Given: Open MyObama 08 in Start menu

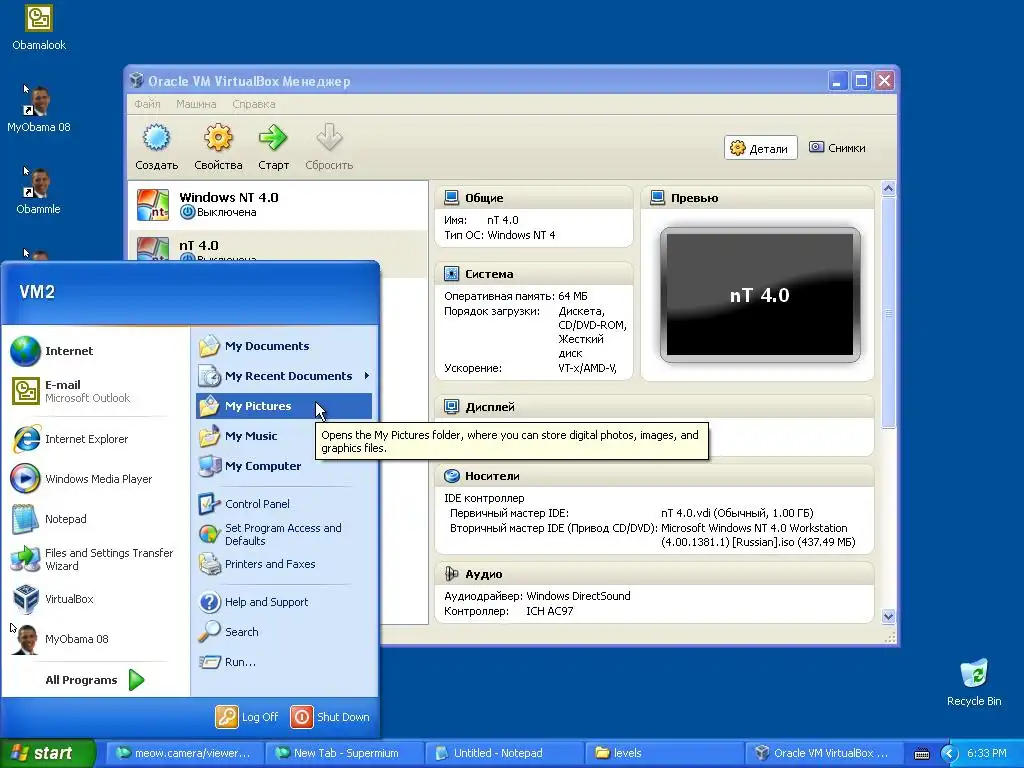Looking at the screenshot, I should pos(96,639).
